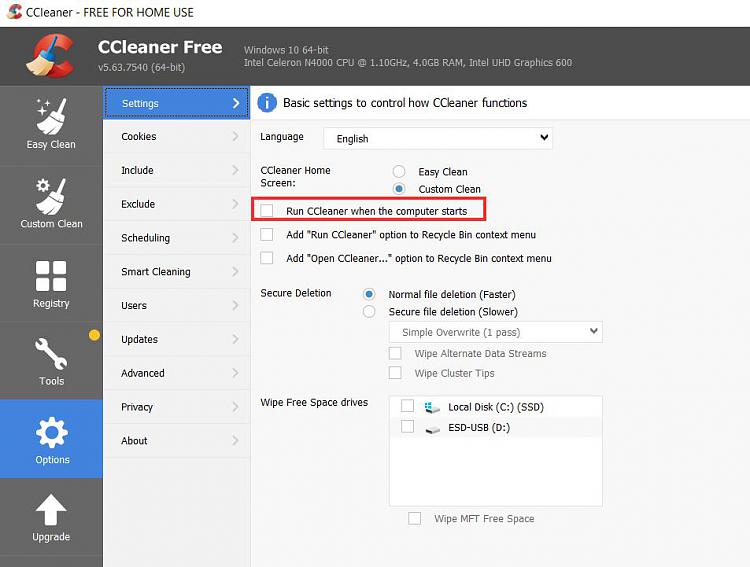Open the Smart Cleaning options page

[x=176, y=271]
